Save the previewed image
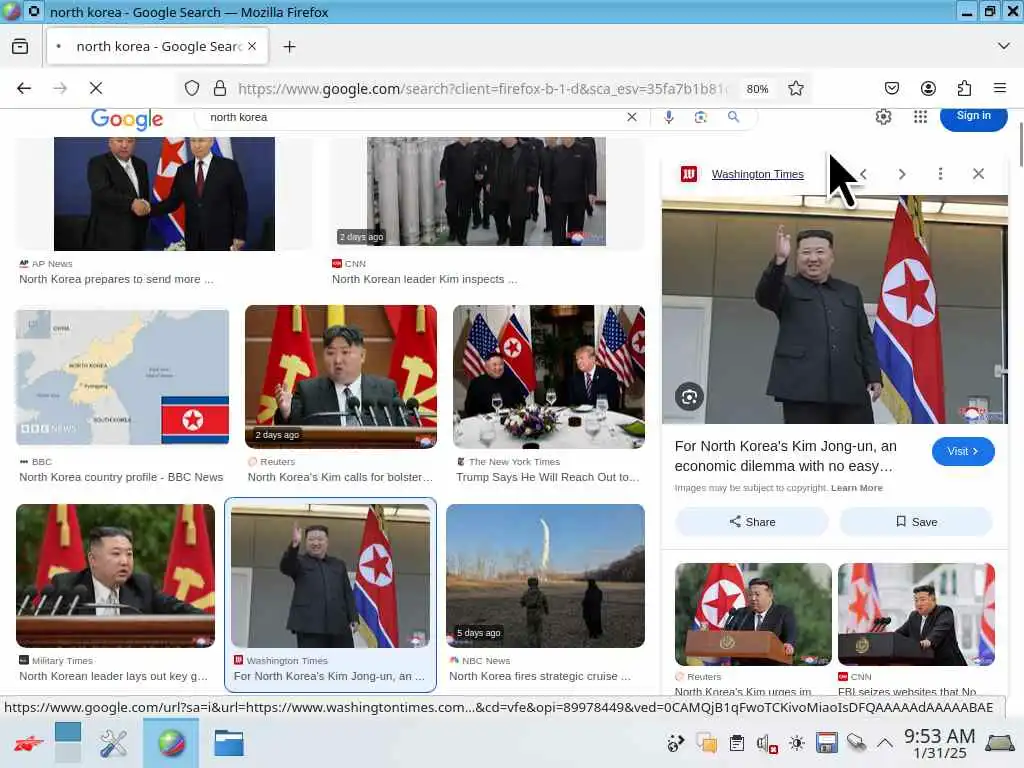The image size is (1024, 768). 916,522
